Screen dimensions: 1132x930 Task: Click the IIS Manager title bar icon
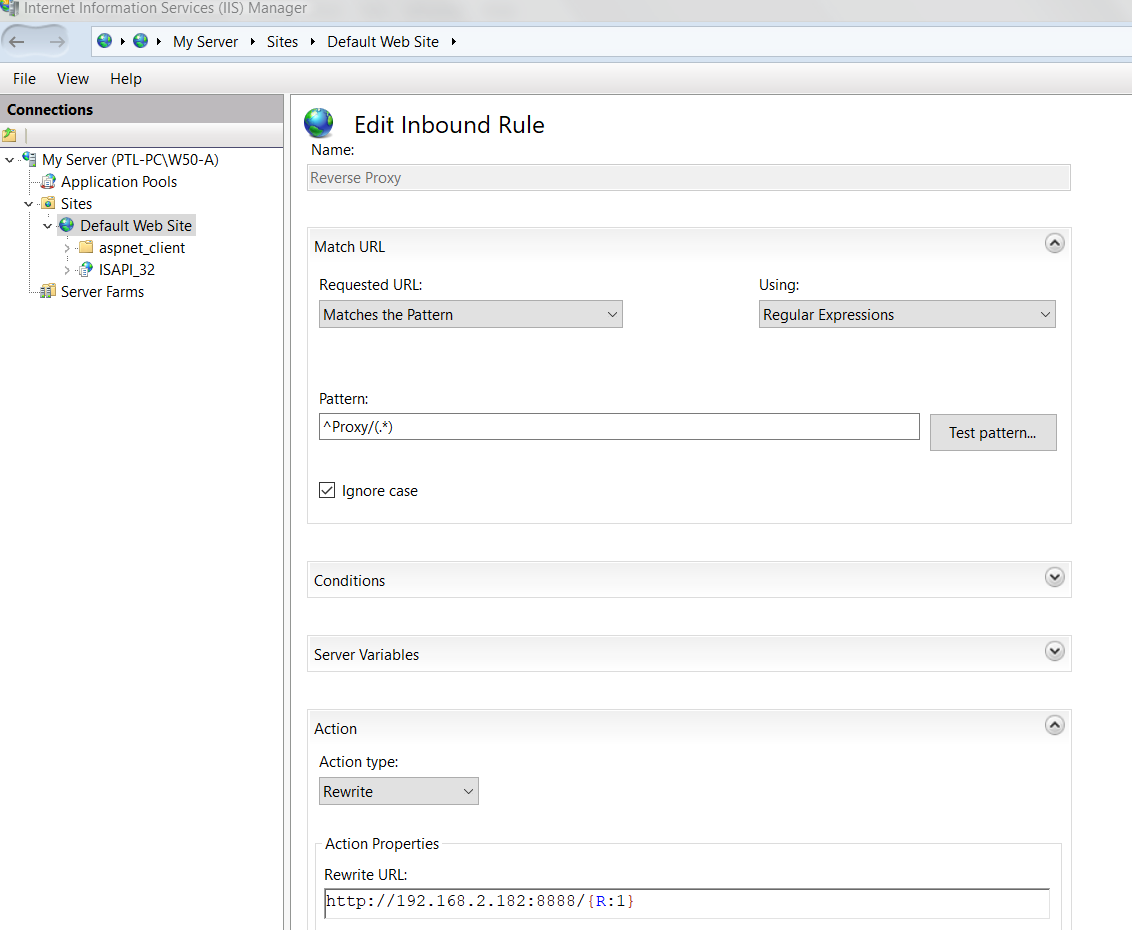[x=9, y=8]
